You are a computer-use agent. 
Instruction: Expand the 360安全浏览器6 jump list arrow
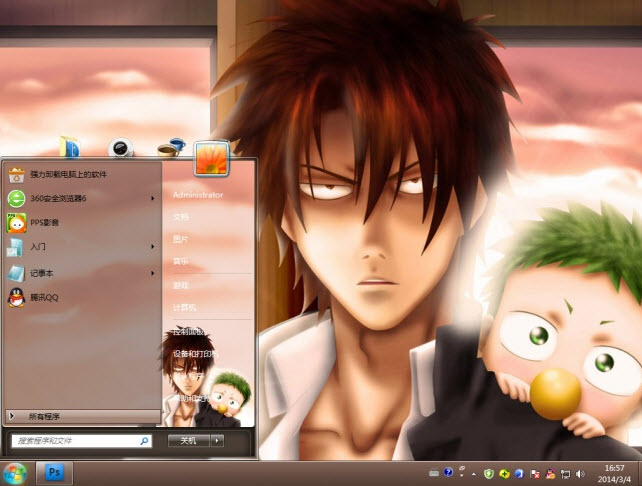(153, 199)
